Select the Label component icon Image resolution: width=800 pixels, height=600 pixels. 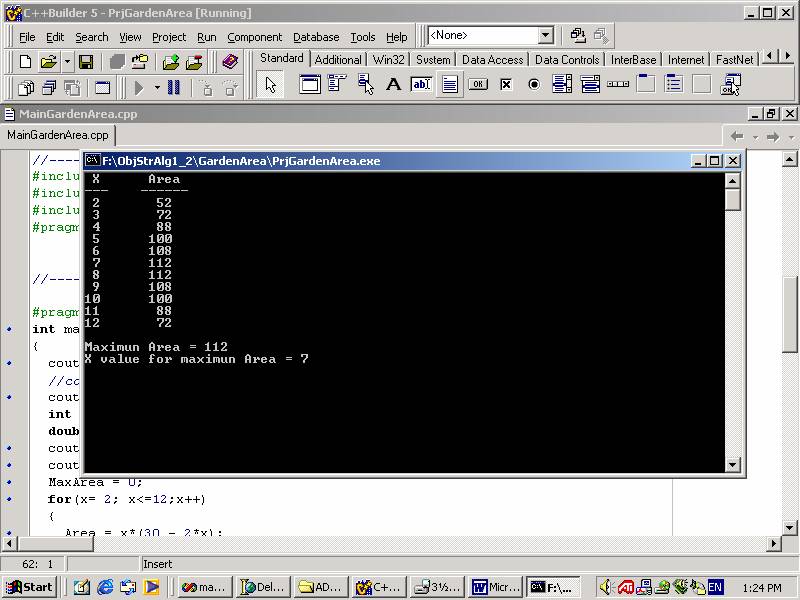click(394, 85)
